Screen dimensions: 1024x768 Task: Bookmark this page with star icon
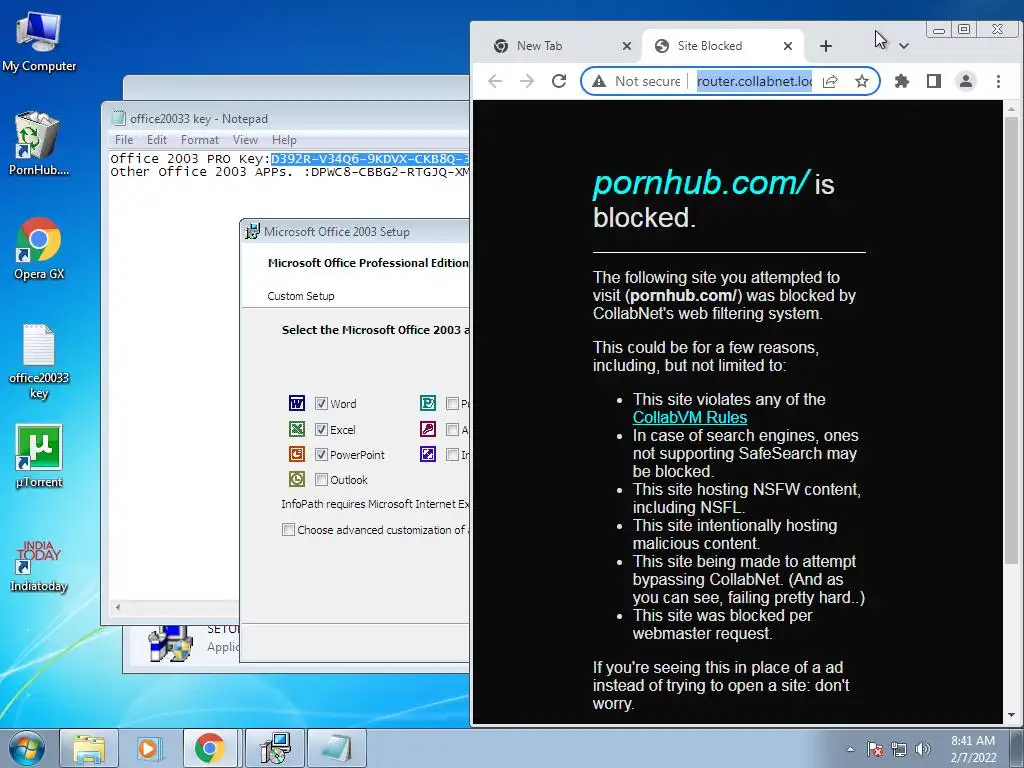(861, 81)
